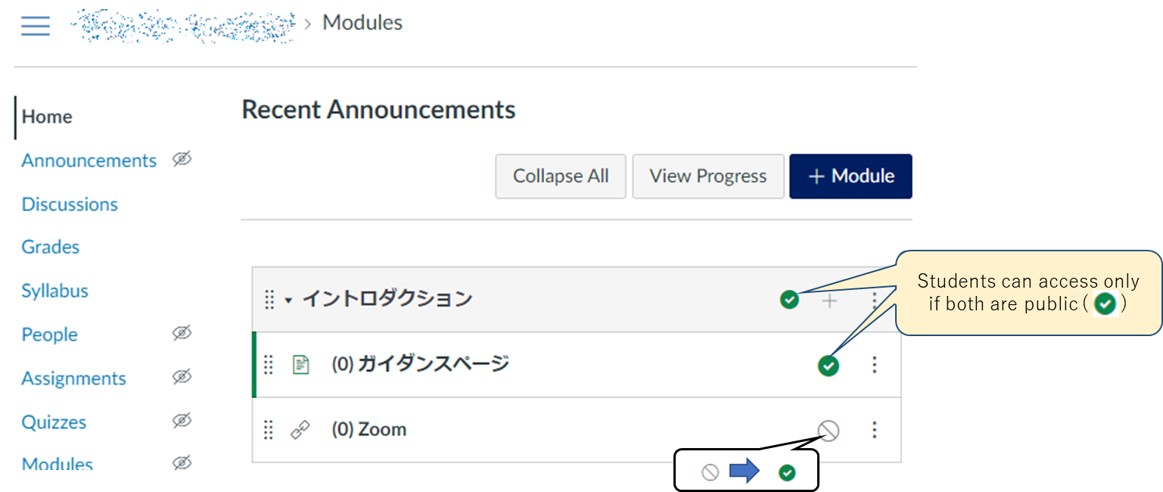Viewport: 1163px width, 492px height.
Task: Open the hamburger navigation menu
Action: pos(35,25)
